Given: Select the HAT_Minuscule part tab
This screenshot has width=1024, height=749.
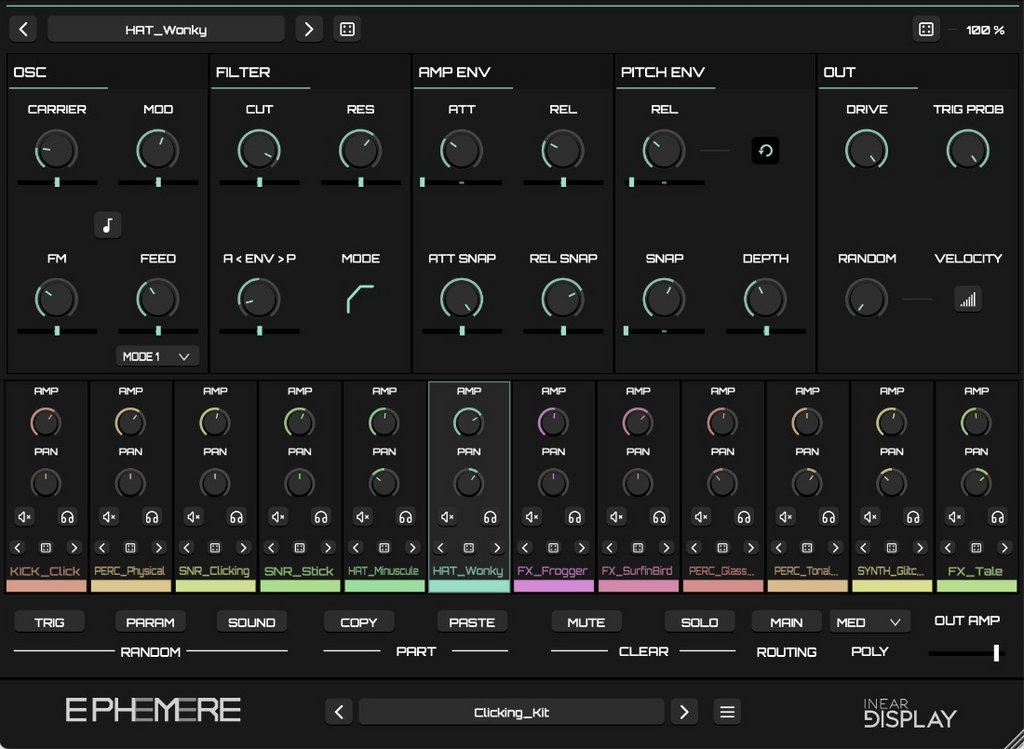Looking at the screenshot, I should pyautogui.click(x=384, y=577).
